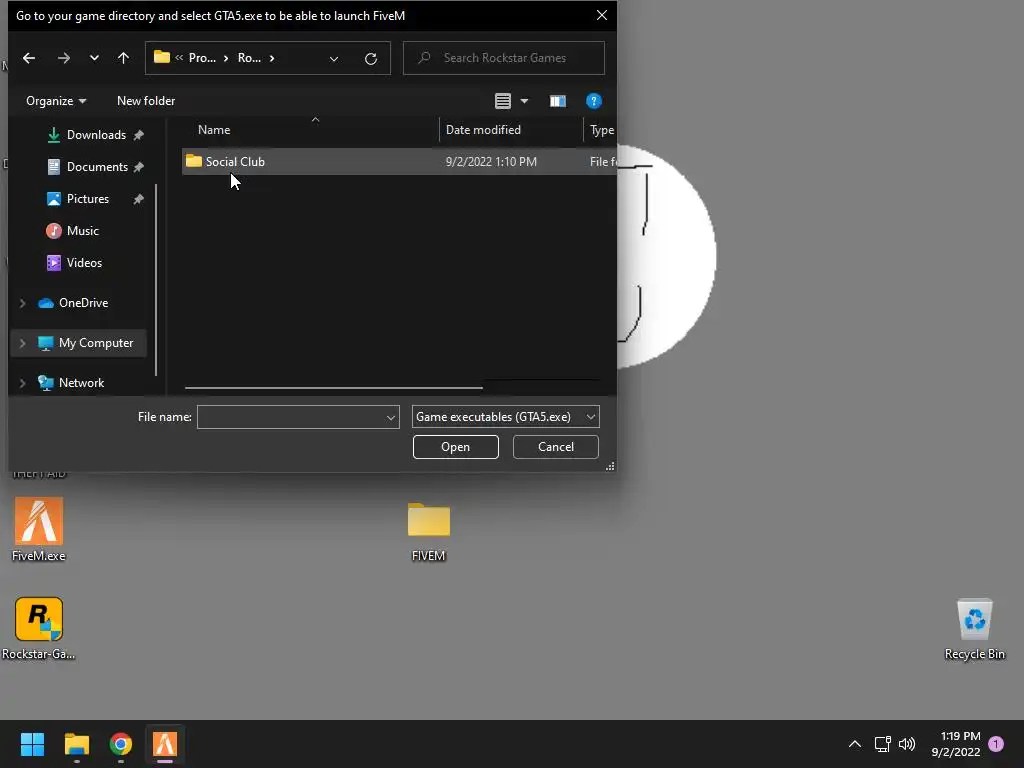Open view options dropdown arrow
This screenshot has height=768, width=1024.
[524, 101]
